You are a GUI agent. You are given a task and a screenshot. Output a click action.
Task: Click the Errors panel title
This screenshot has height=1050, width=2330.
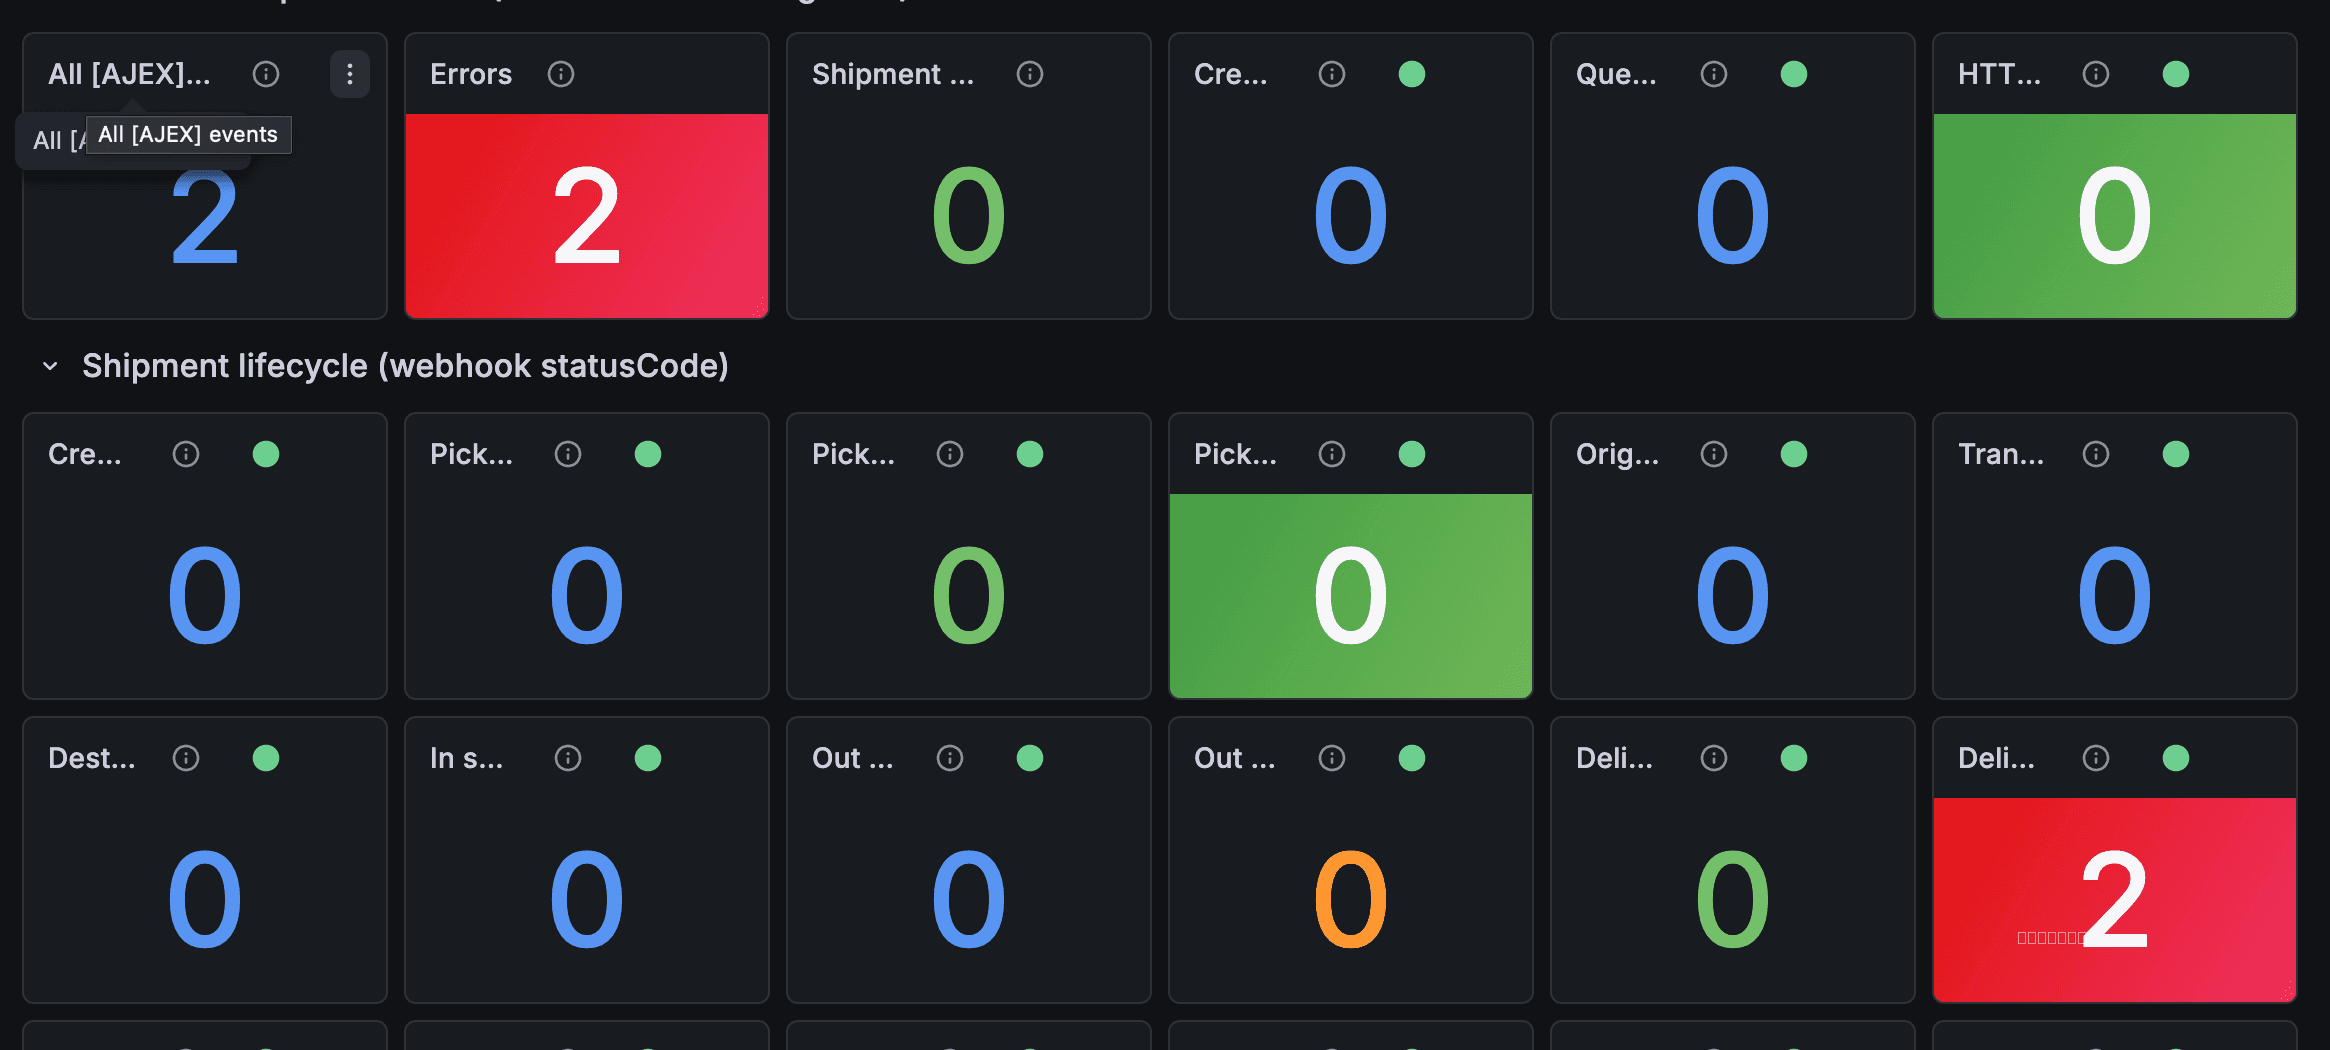click(471, 74)
